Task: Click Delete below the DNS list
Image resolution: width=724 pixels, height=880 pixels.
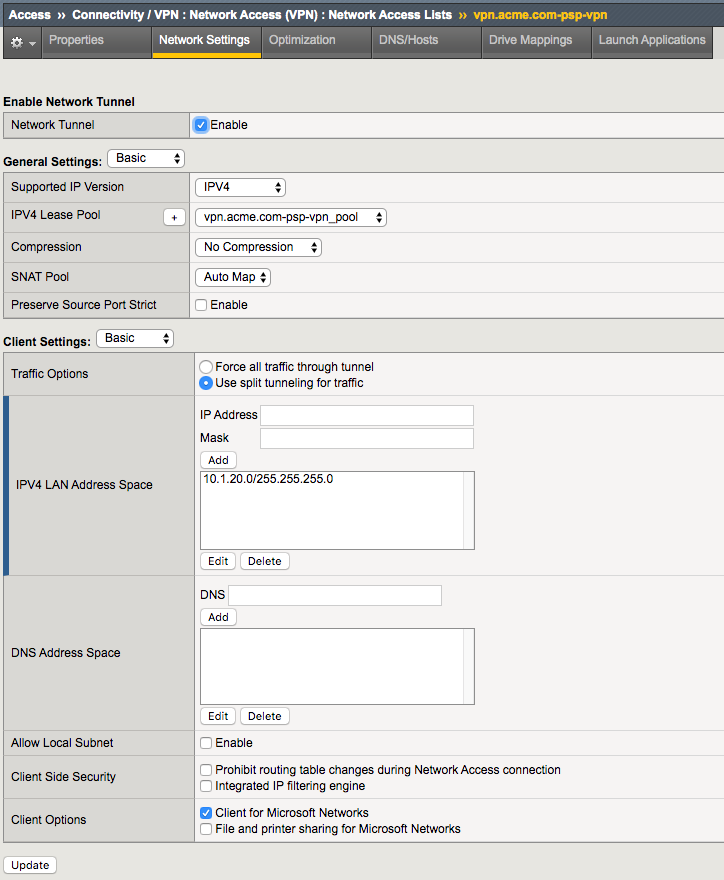Action: [x=265, y=716]
